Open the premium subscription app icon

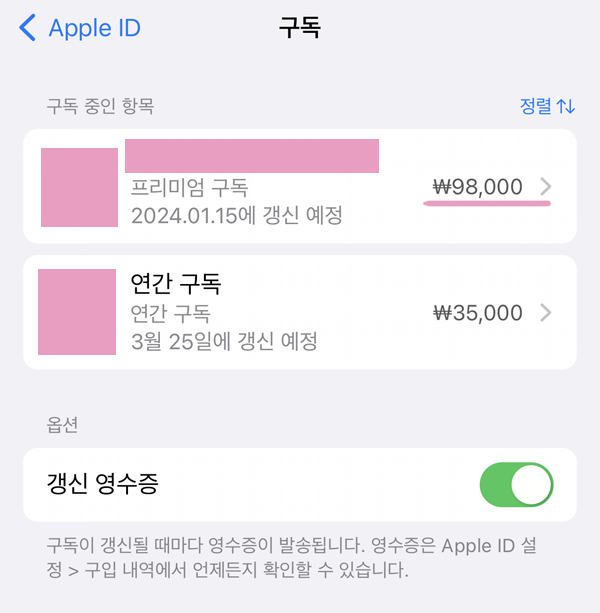click(x=79, y=187)
